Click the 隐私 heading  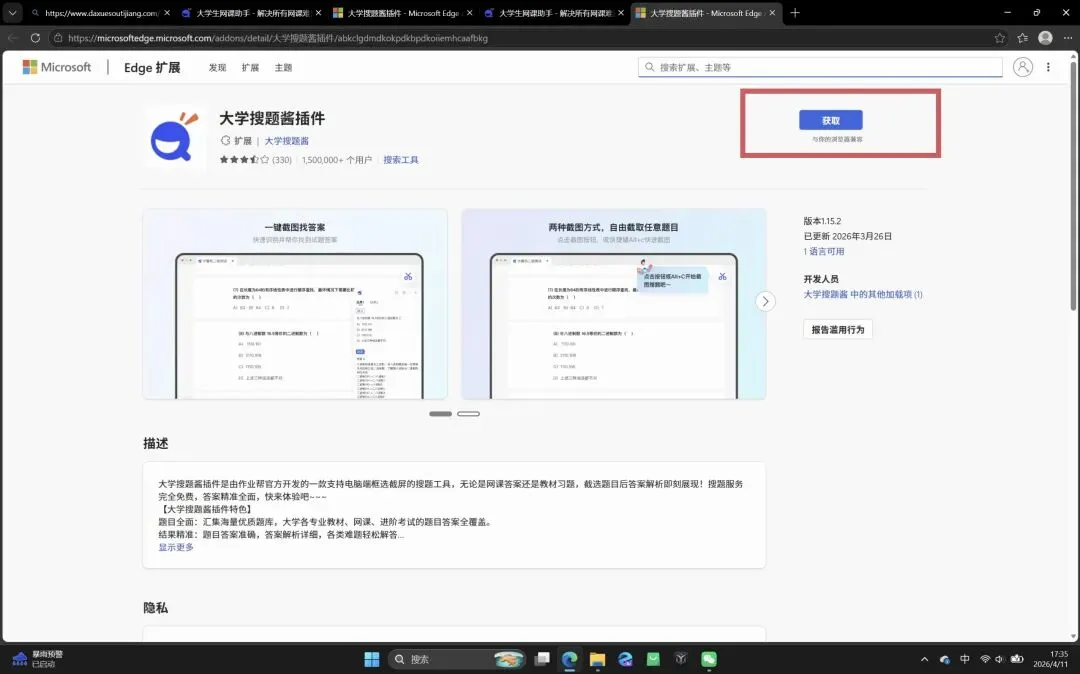click(156, 608)
